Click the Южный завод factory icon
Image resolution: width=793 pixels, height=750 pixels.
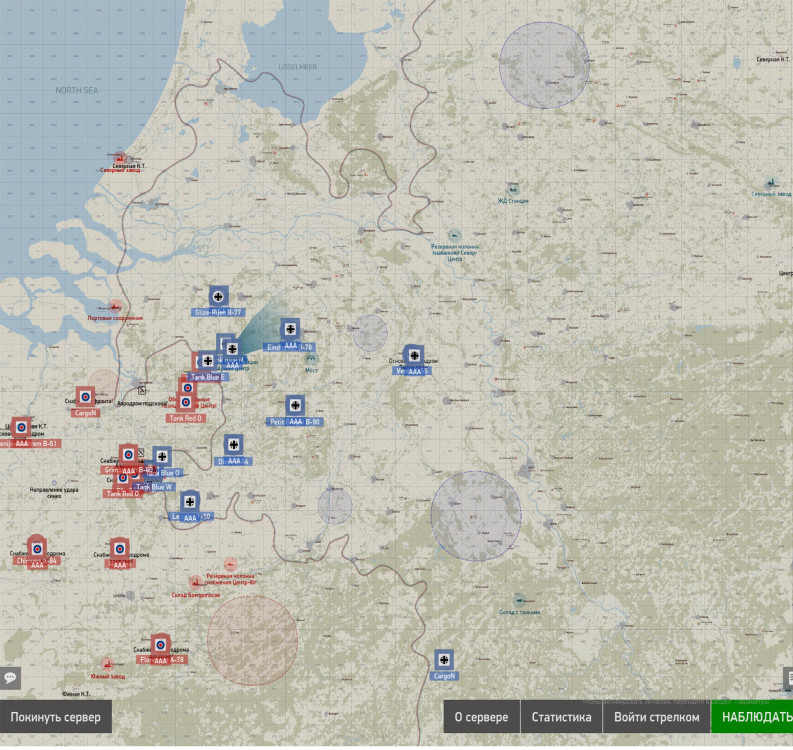(x=107, y=665)
